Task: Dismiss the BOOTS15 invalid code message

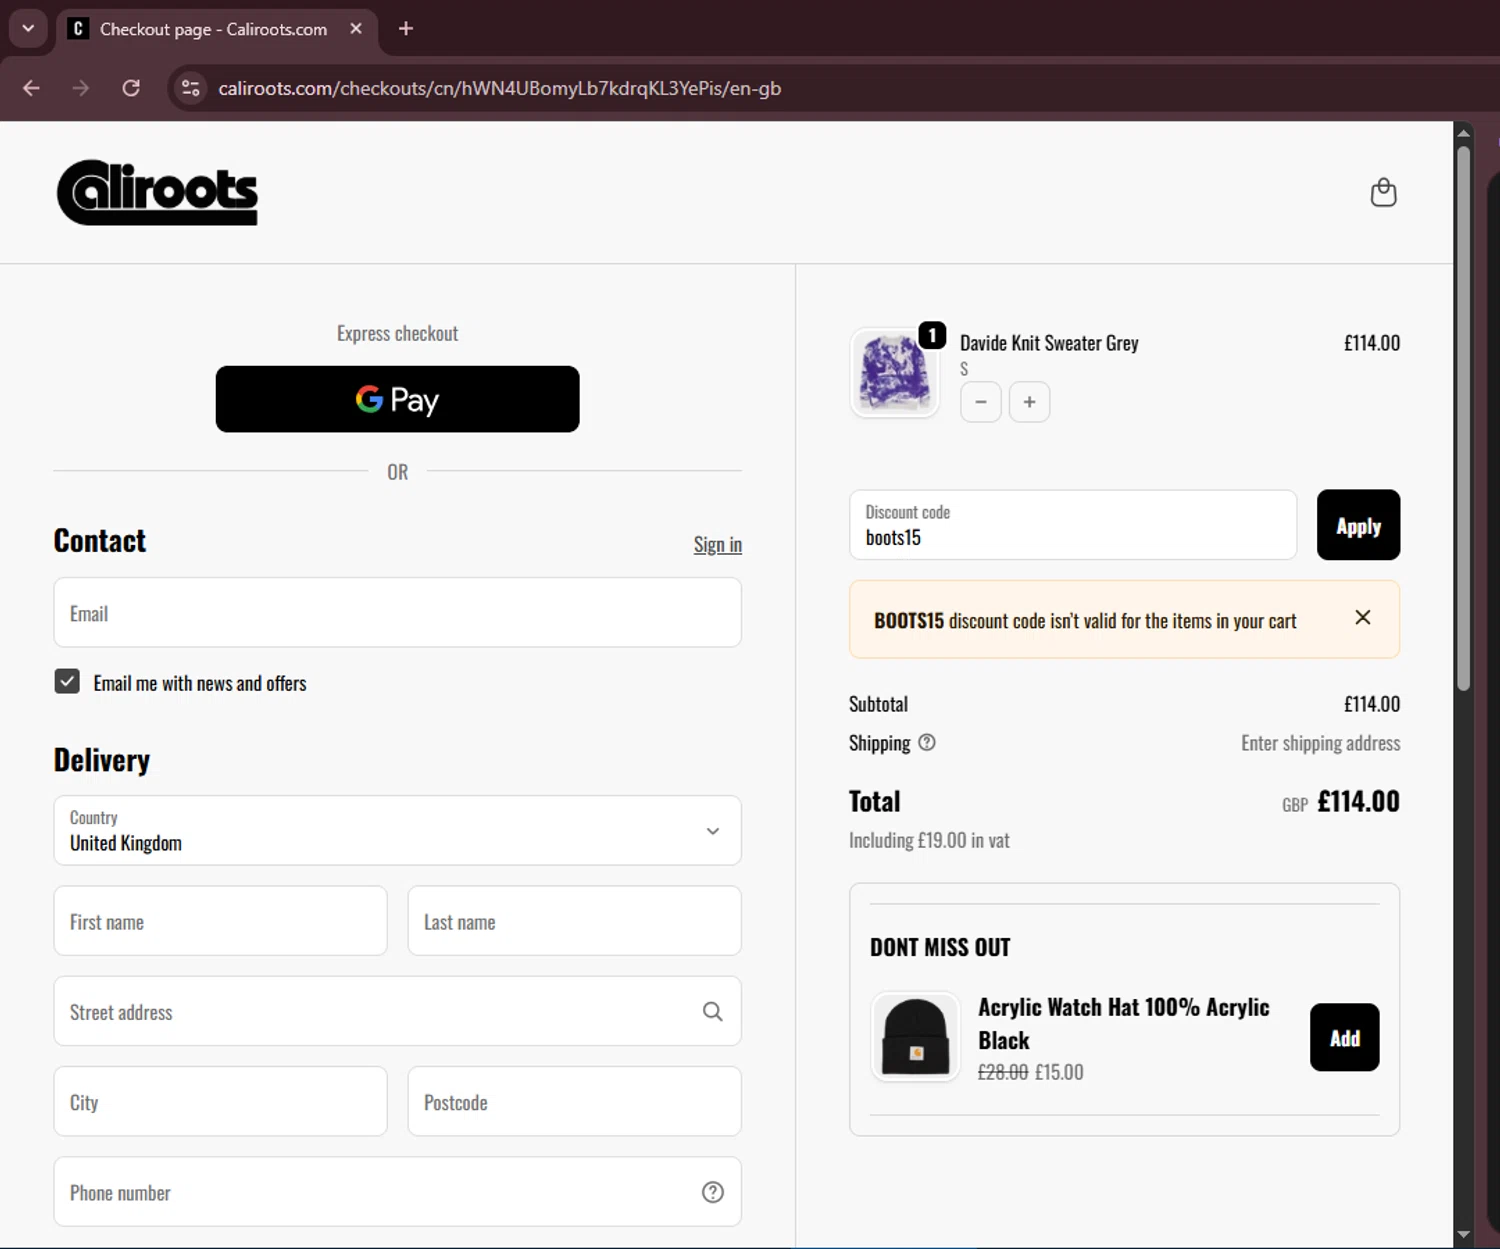Action: coord(1362,618)
